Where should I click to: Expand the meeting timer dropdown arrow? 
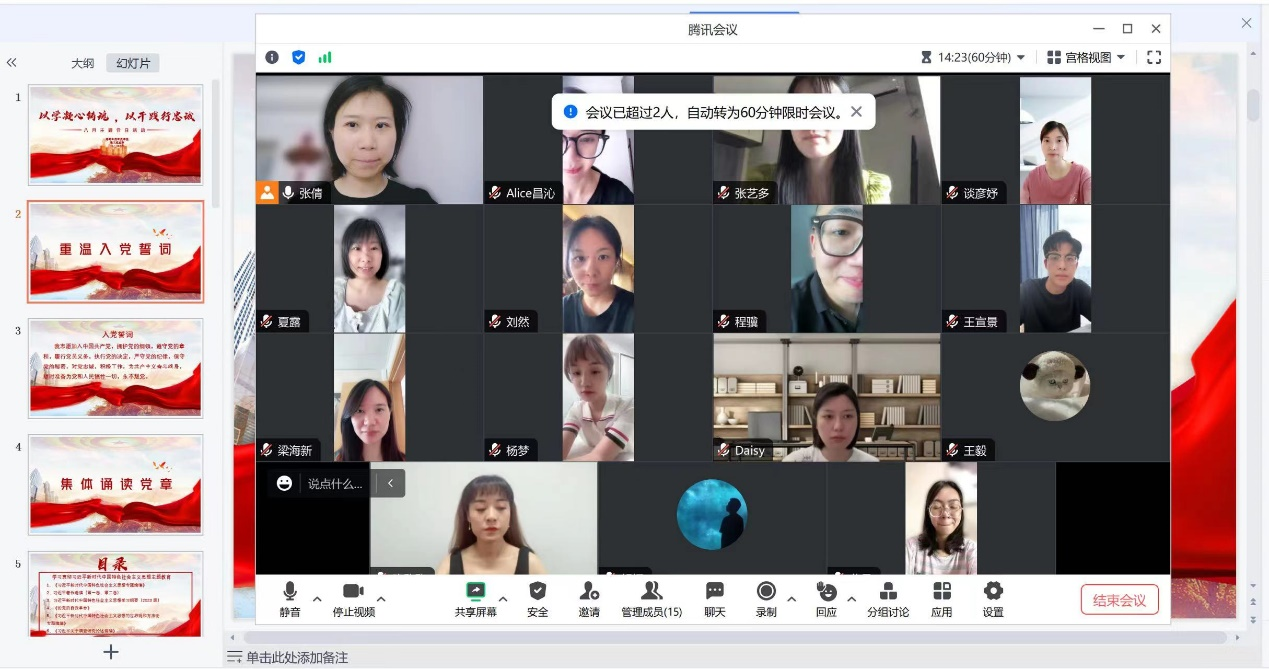coord(1021,58)
